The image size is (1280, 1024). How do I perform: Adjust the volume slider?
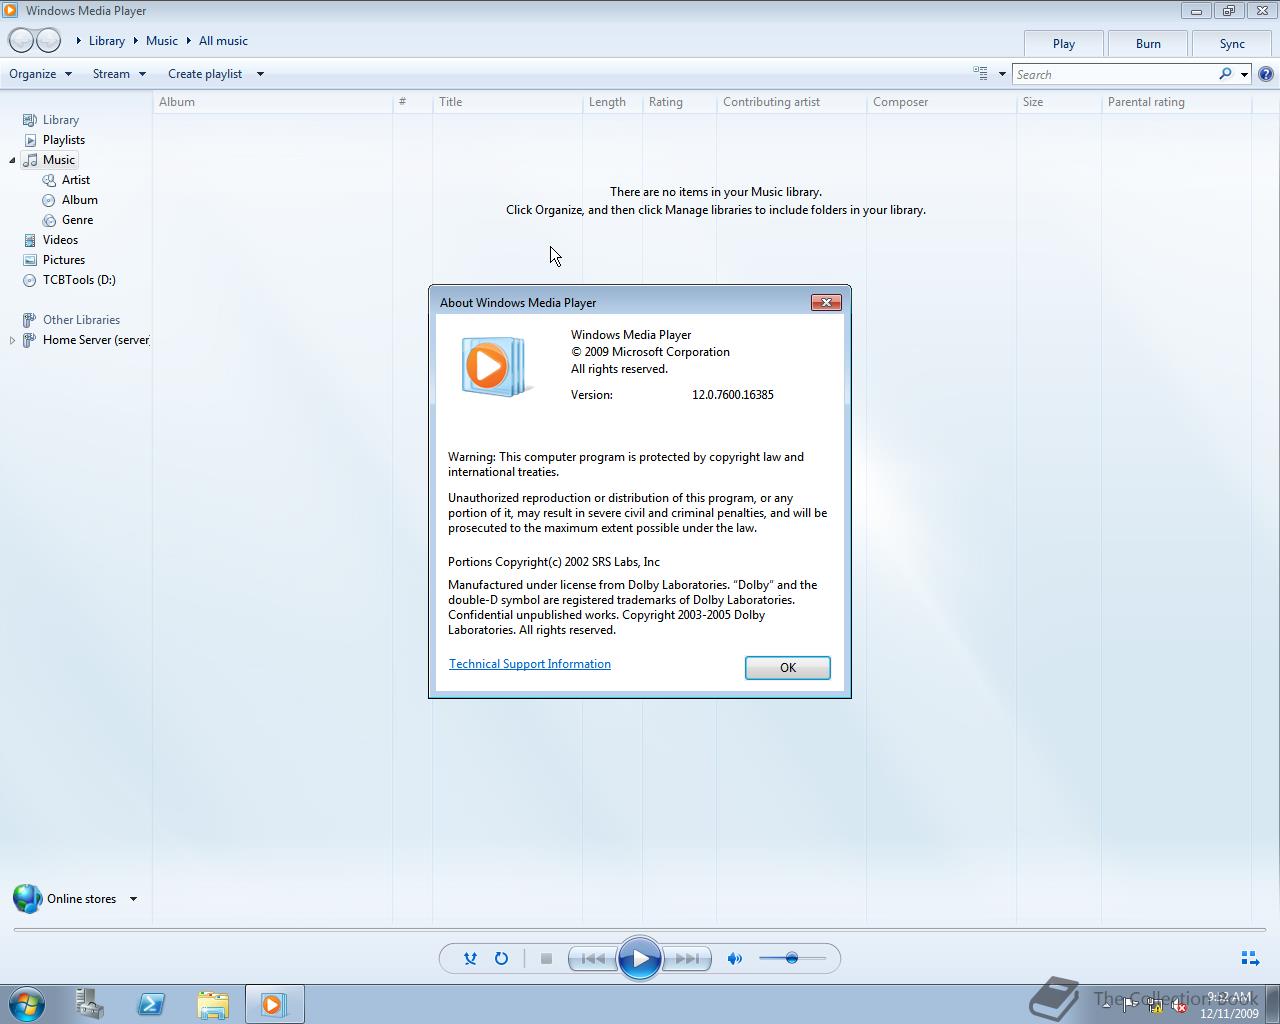[x=792, y=958]
